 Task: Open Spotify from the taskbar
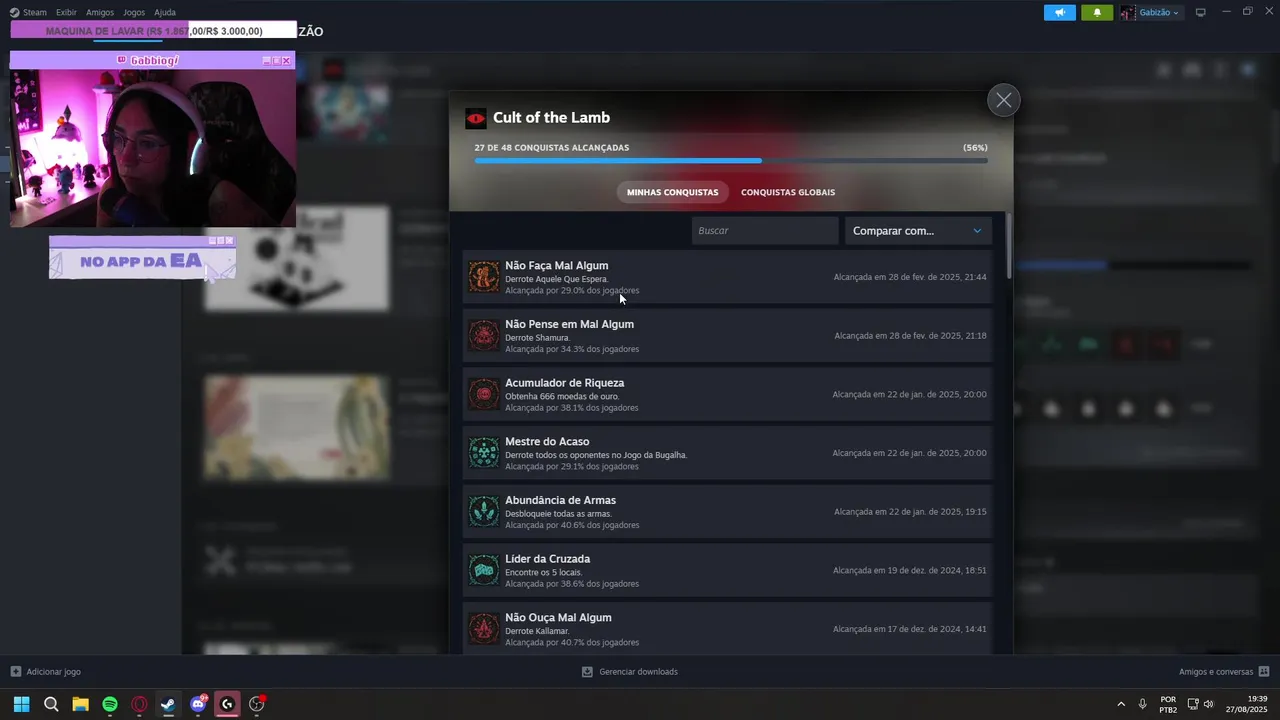pos(110,704)
